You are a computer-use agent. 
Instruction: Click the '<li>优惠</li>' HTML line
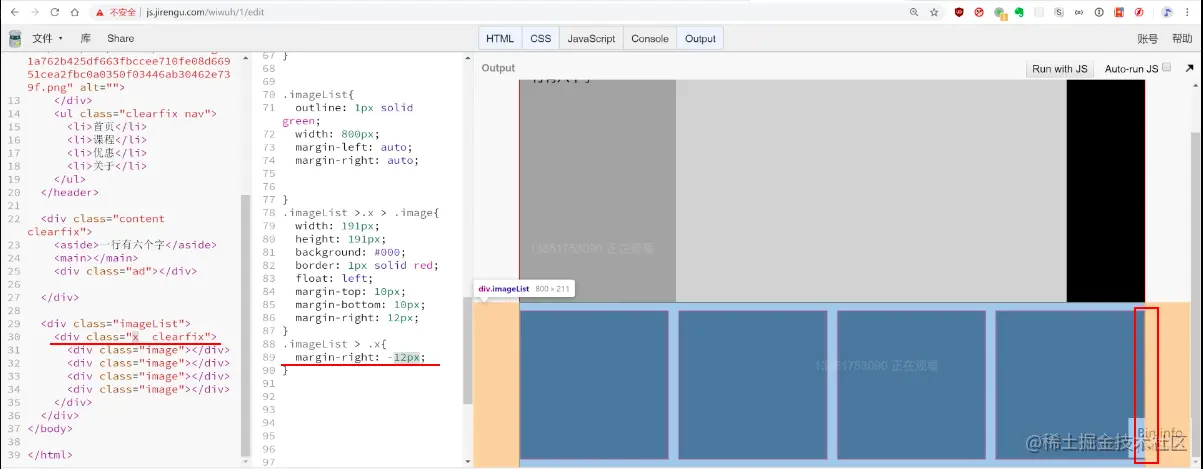click(x=107, y=153)
